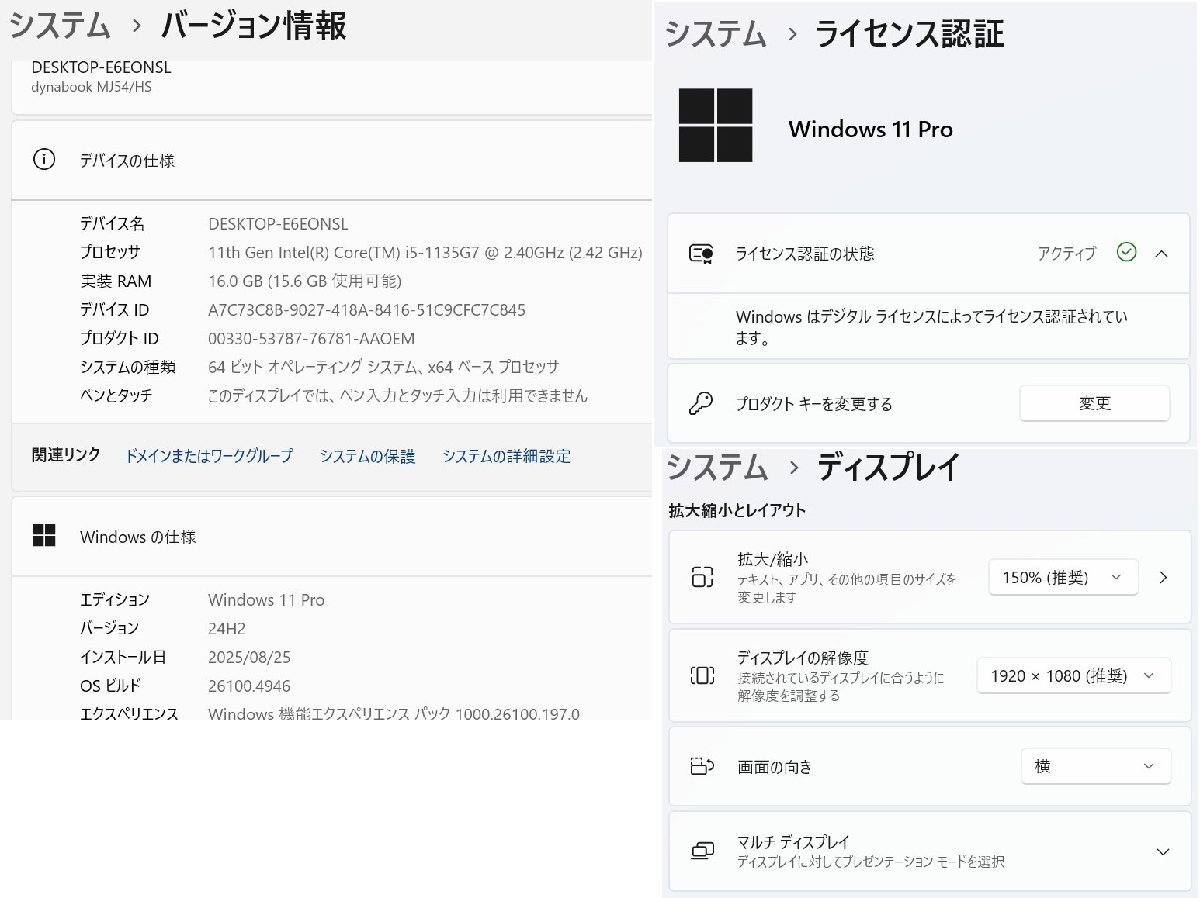Open the 1920 × 1080 resolution dropdown

[x=1073, y=676]
